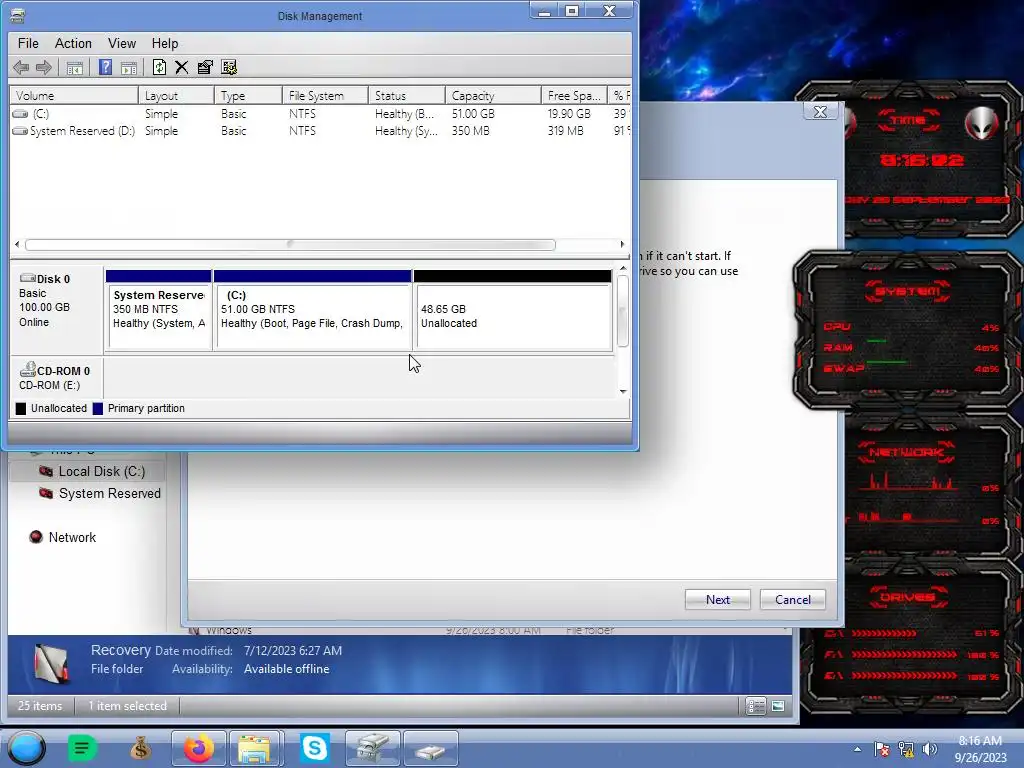This screenshot has width=1024, height=768.
Task: Select the System Reserved 350 MB partition block
Action: point(159,310)
